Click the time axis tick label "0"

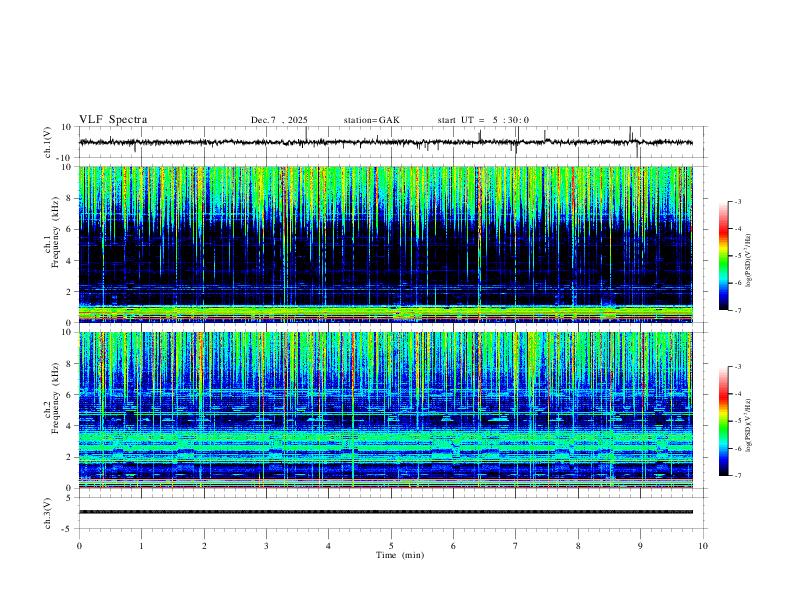[79, 546]
